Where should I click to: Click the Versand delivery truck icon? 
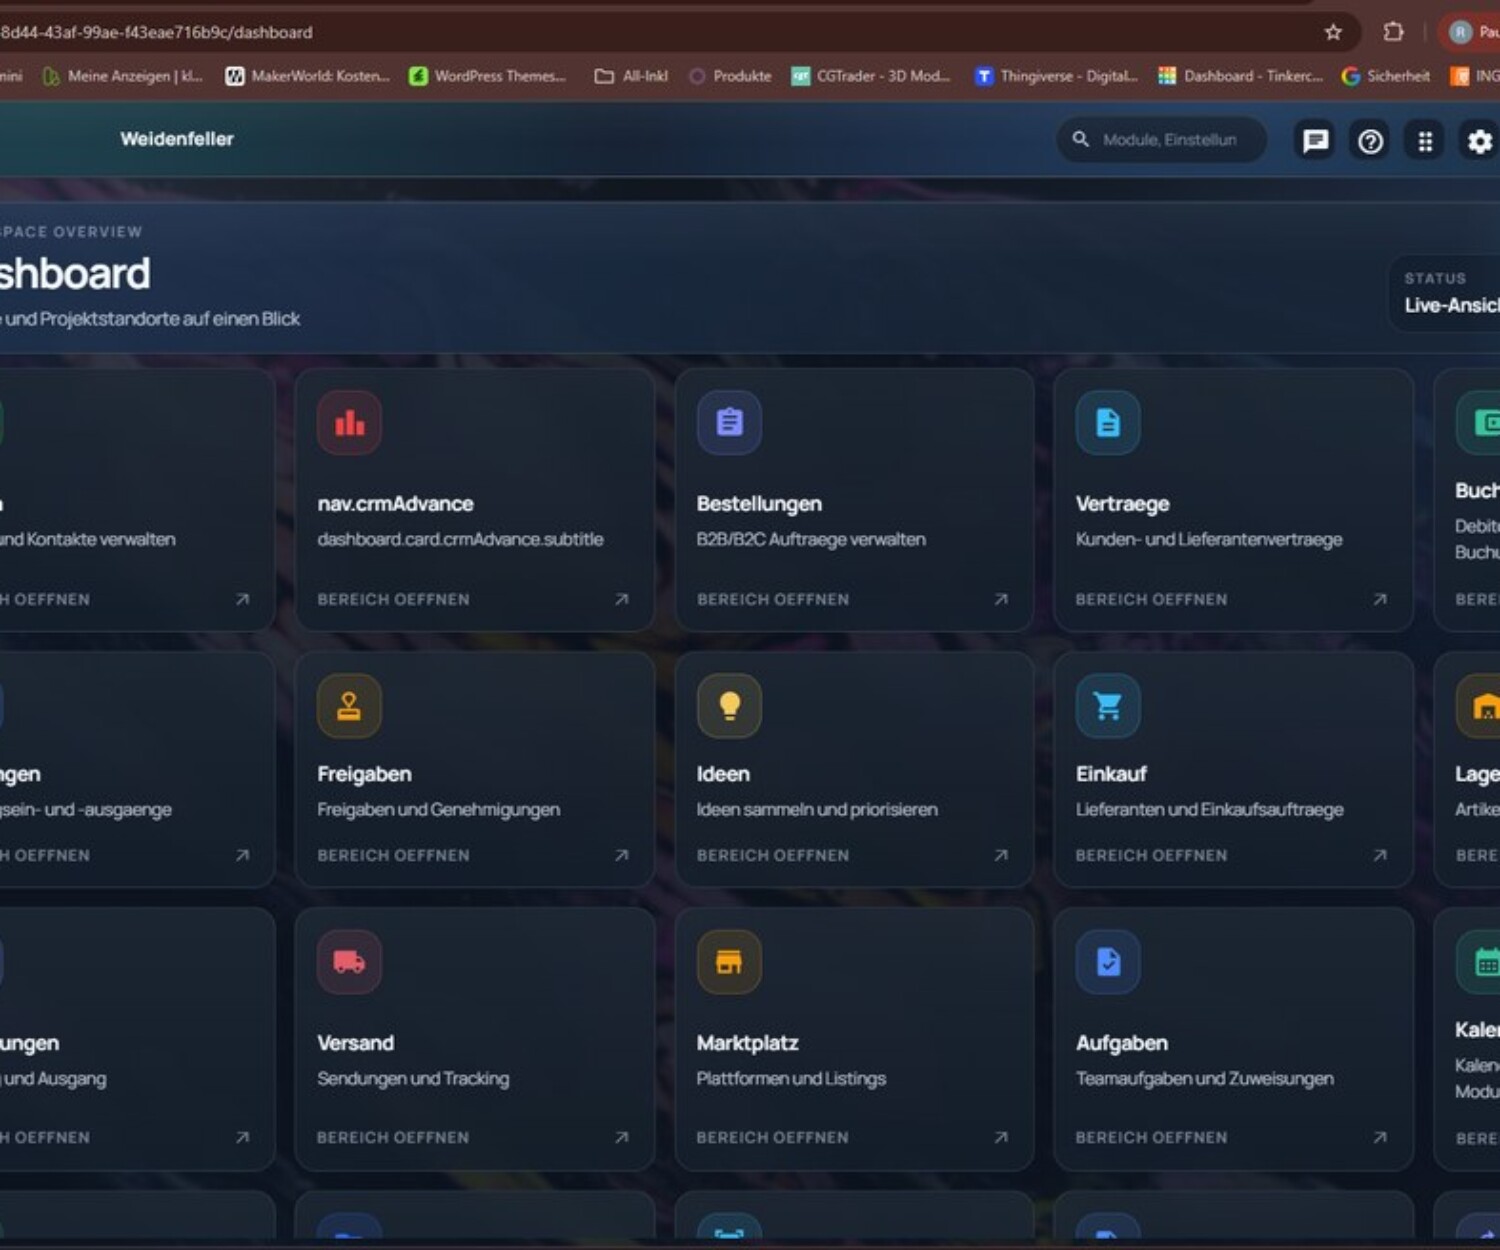click(x=349, y=962)
